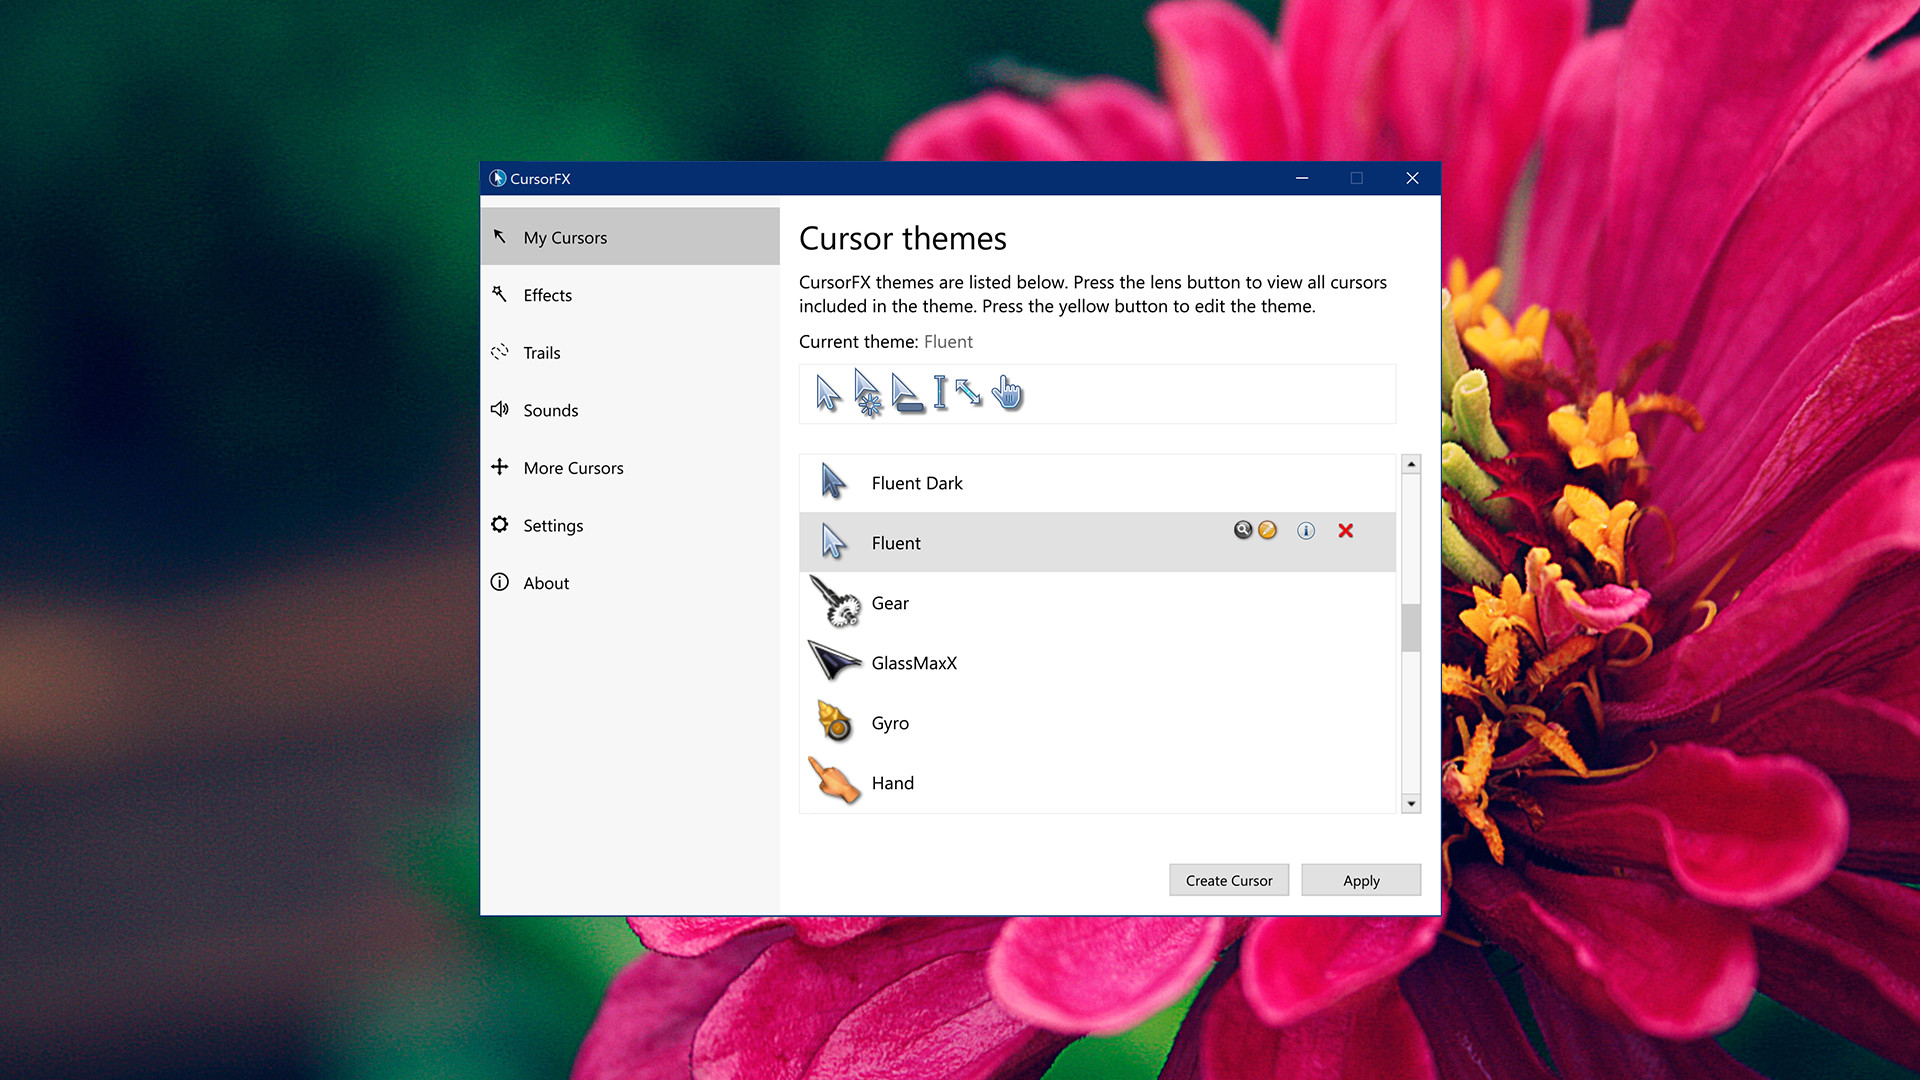1920x1080 pixels.
Task: Click Apply to set Fluent theme
Action: 1362,881
